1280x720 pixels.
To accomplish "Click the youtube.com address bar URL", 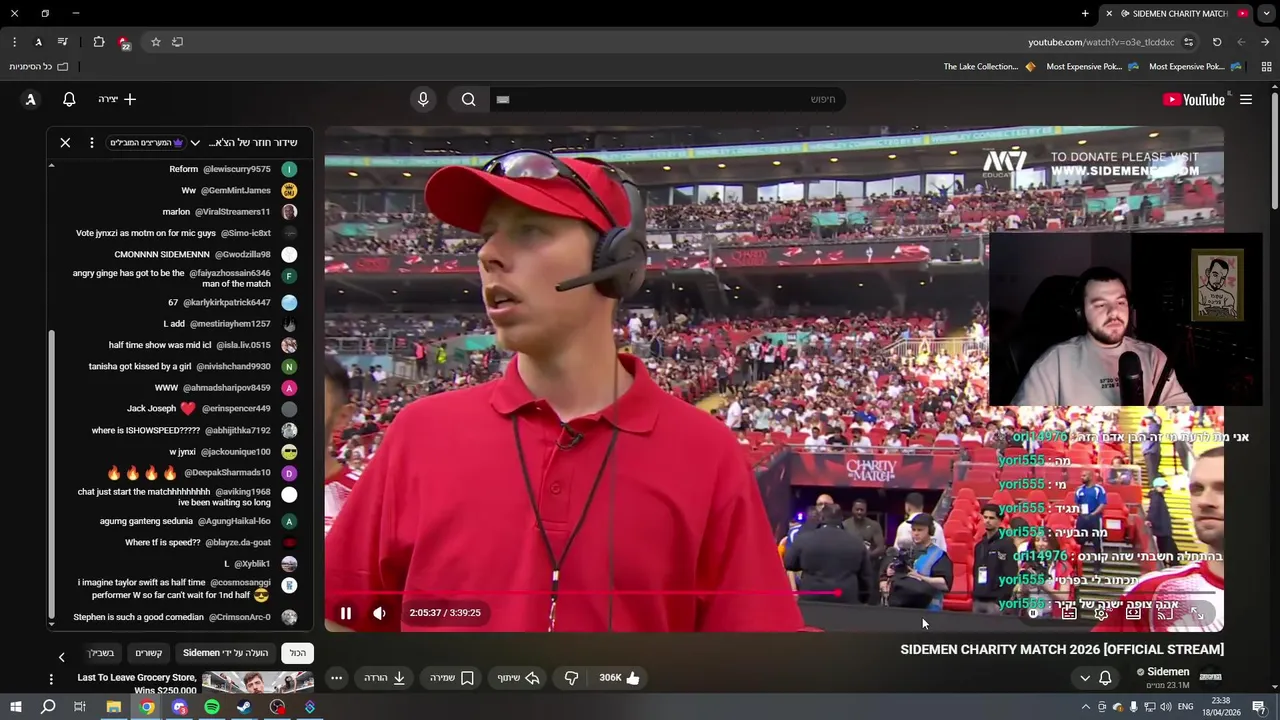I will pyautogui.click(x=1101, y=42).
